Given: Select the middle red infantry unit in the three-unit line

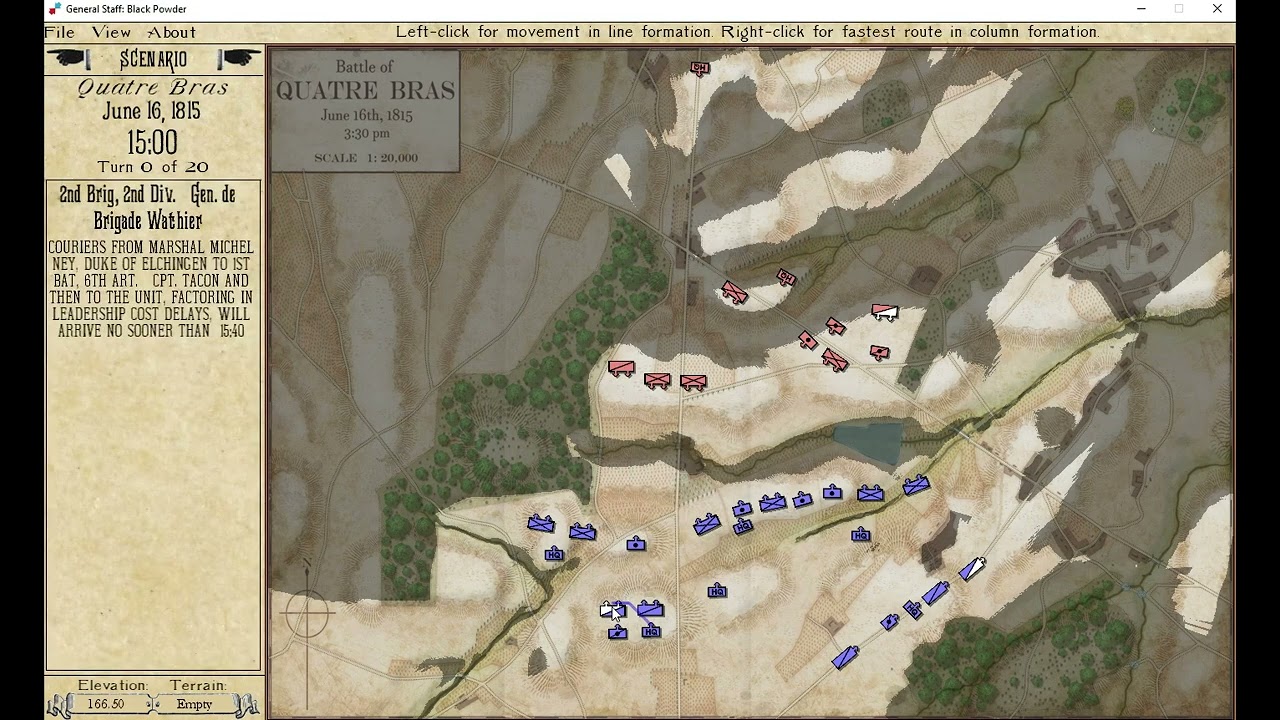Looking at the screenshot, I should click(x=657, y=380).
